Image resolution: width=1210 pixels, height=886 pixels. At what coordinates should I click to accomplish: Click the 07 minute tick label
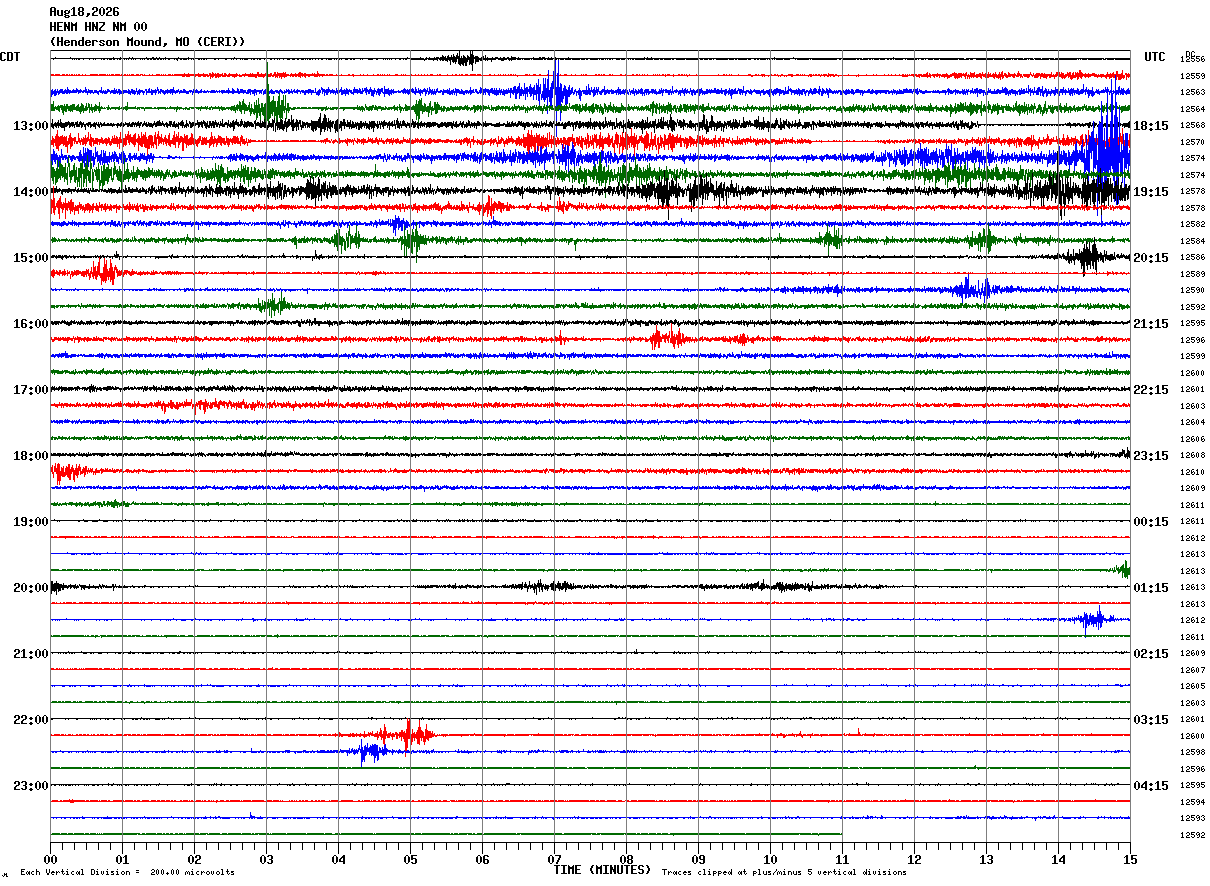tap(554, 859)
